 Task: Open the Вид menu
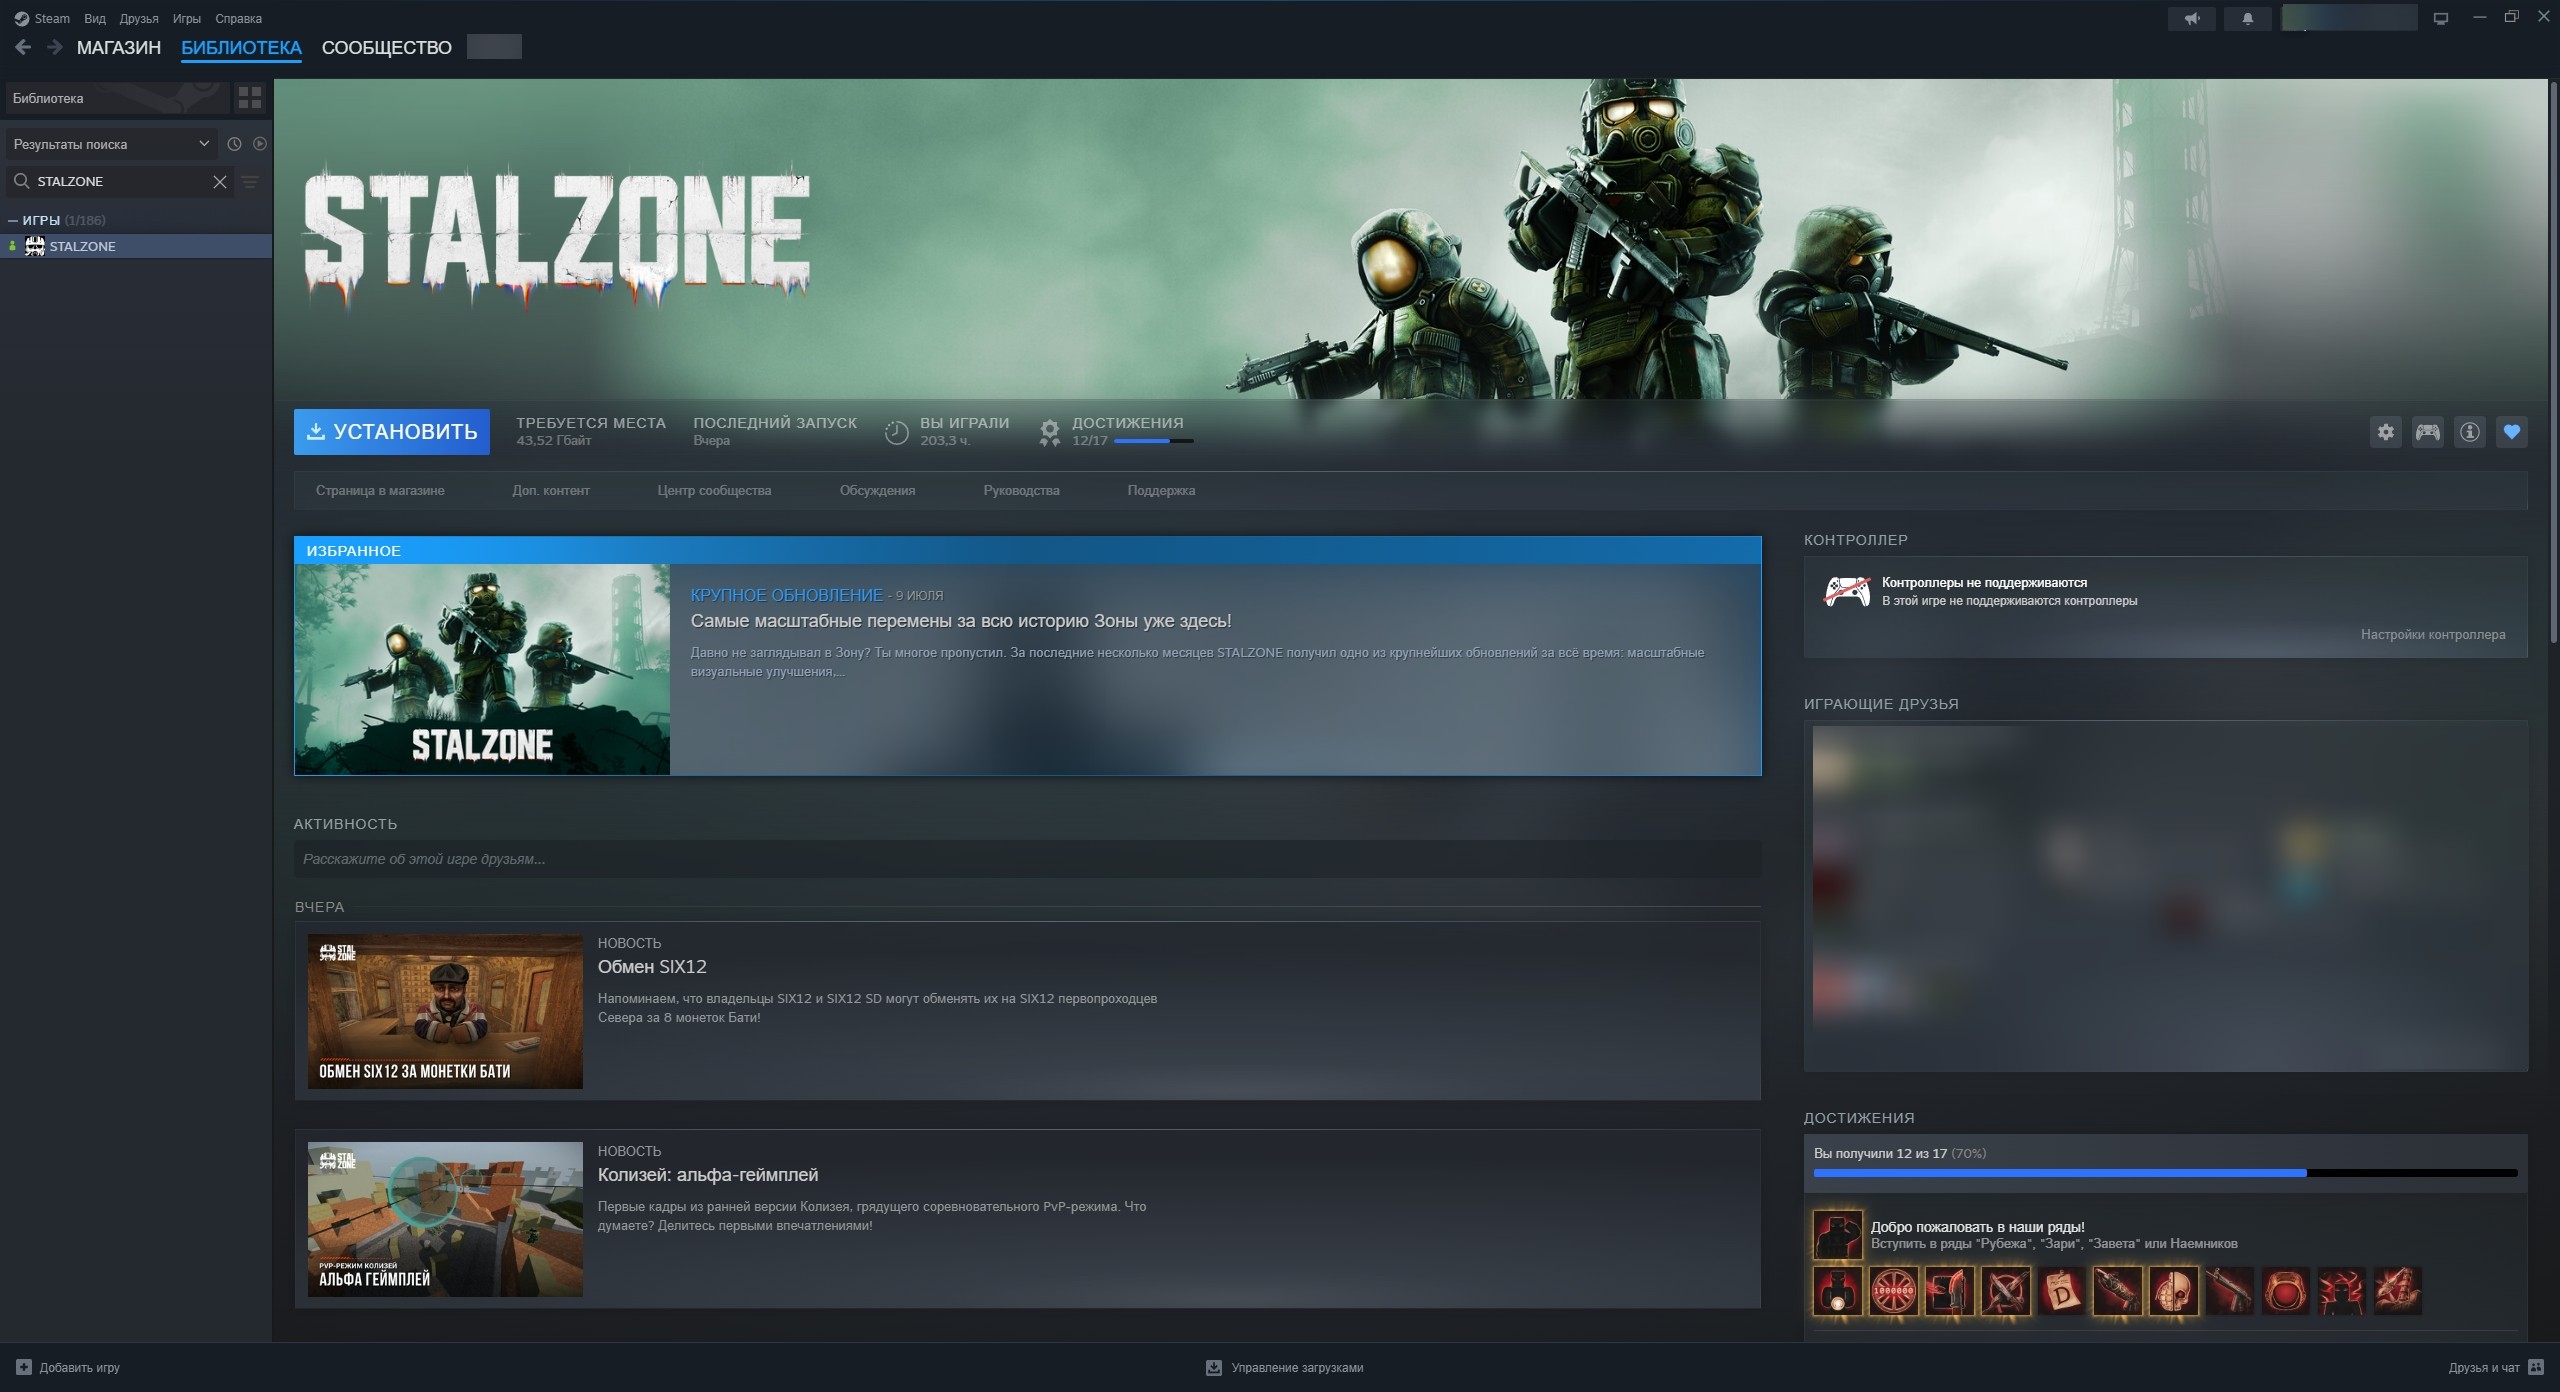[x=95, y=18]
